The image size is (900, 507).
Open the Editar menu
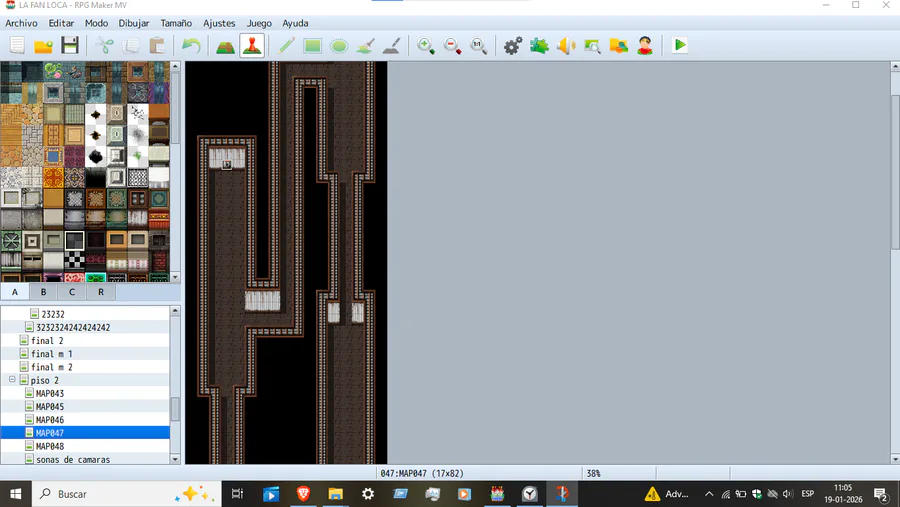pos(61,23)
